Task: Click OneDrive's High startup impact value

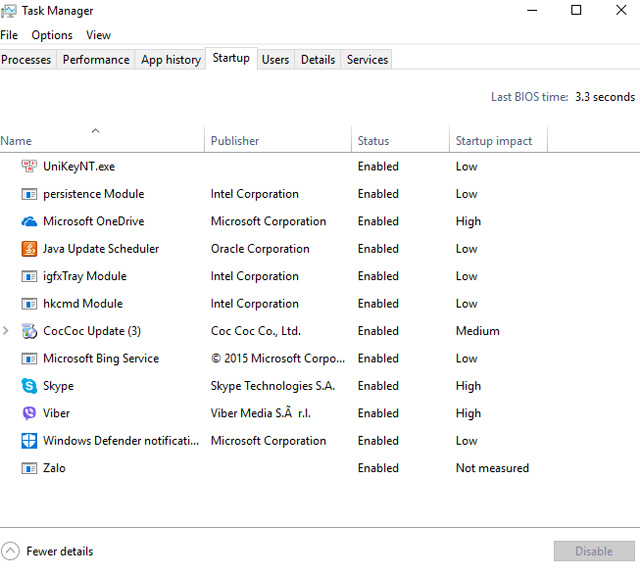Action: tap(468, 222)
